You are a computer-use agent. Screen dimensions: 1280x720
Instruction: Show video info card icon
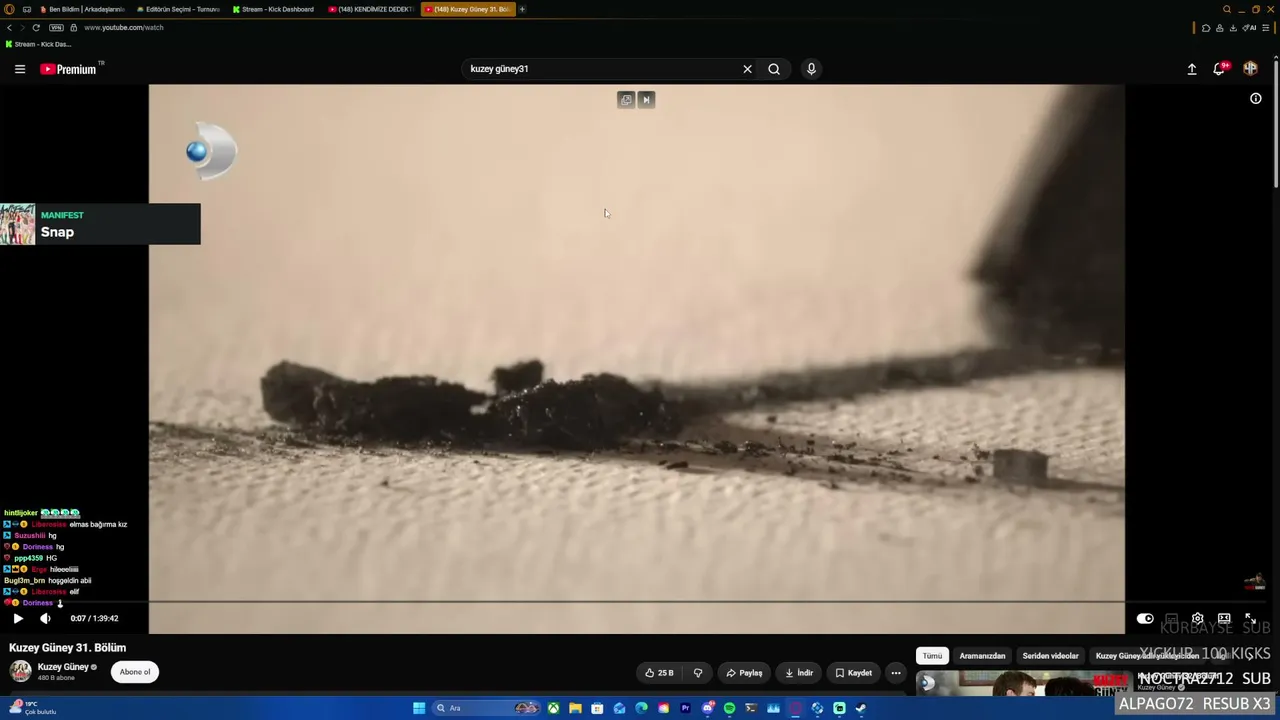[1256, 98]
